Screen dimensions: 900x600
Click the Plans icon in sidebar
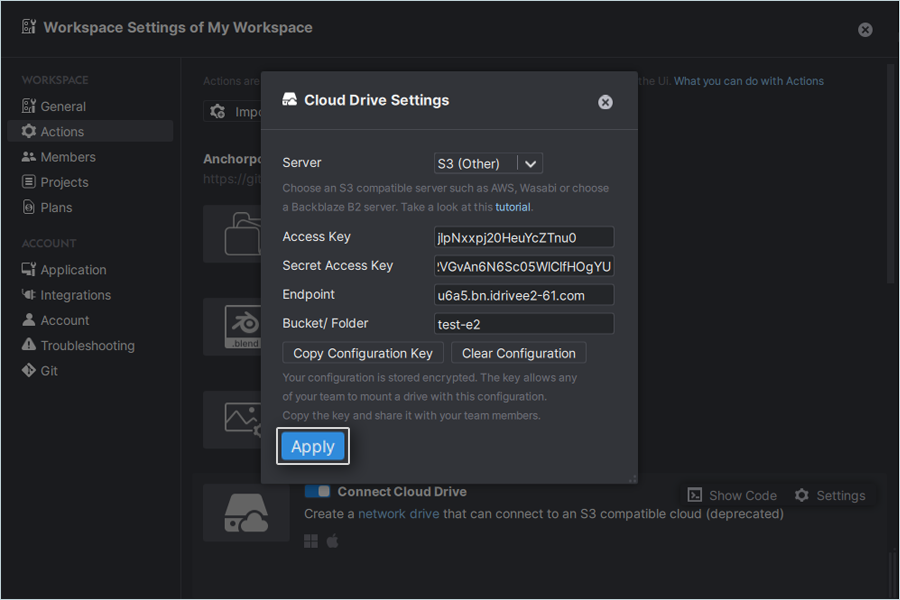pos(29,207)
